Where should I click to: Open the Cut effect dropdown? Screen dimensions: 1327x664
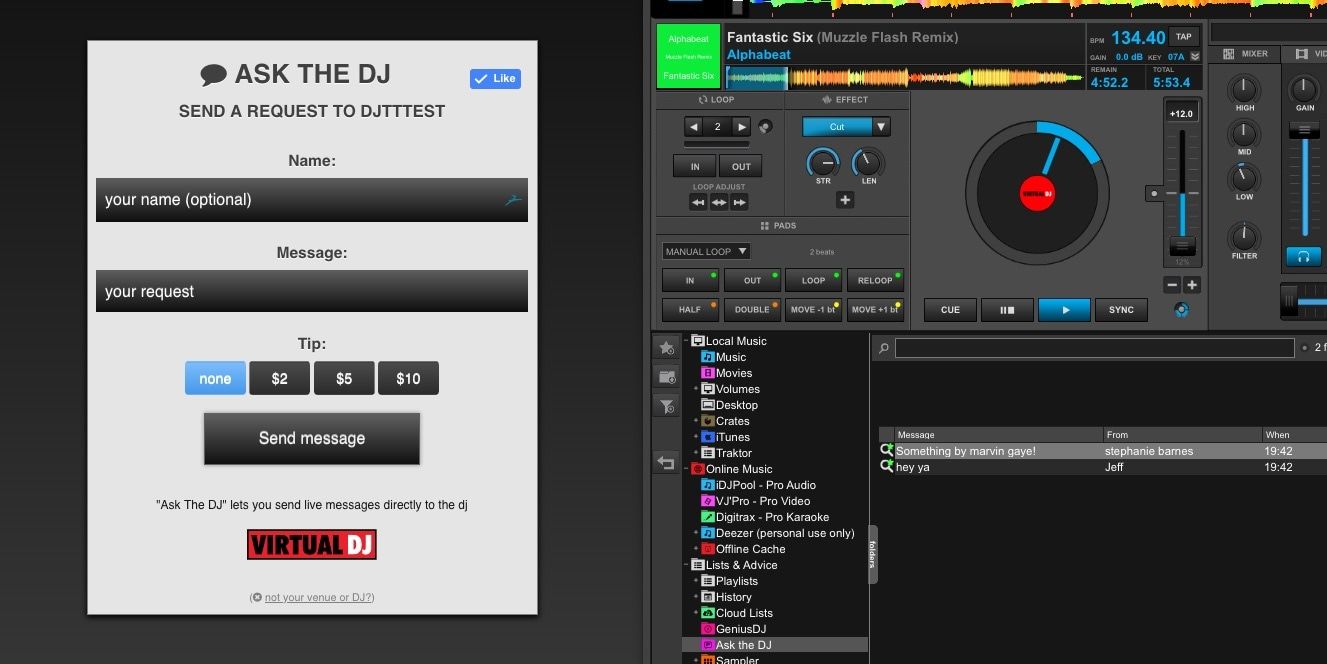880,126
